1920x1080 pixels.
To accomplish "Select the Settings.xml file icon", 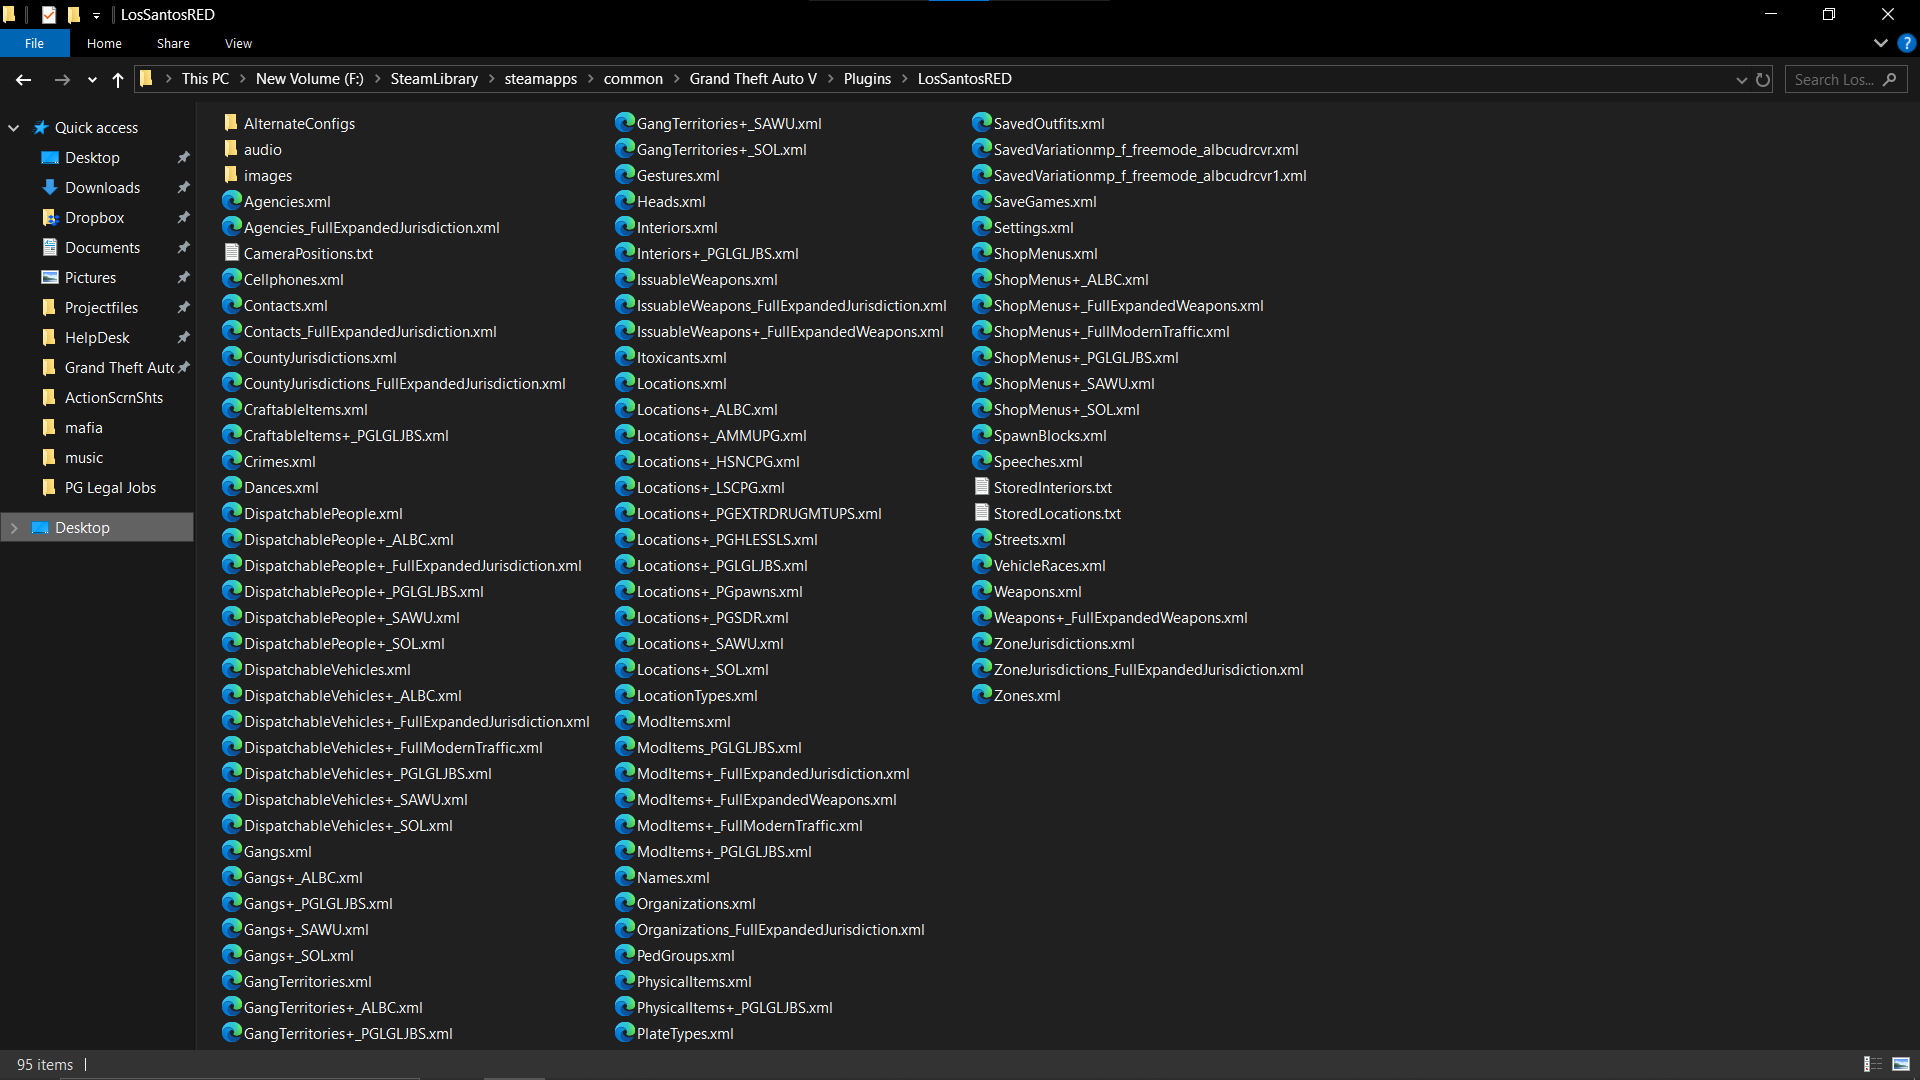I will (x=981, y=227).
